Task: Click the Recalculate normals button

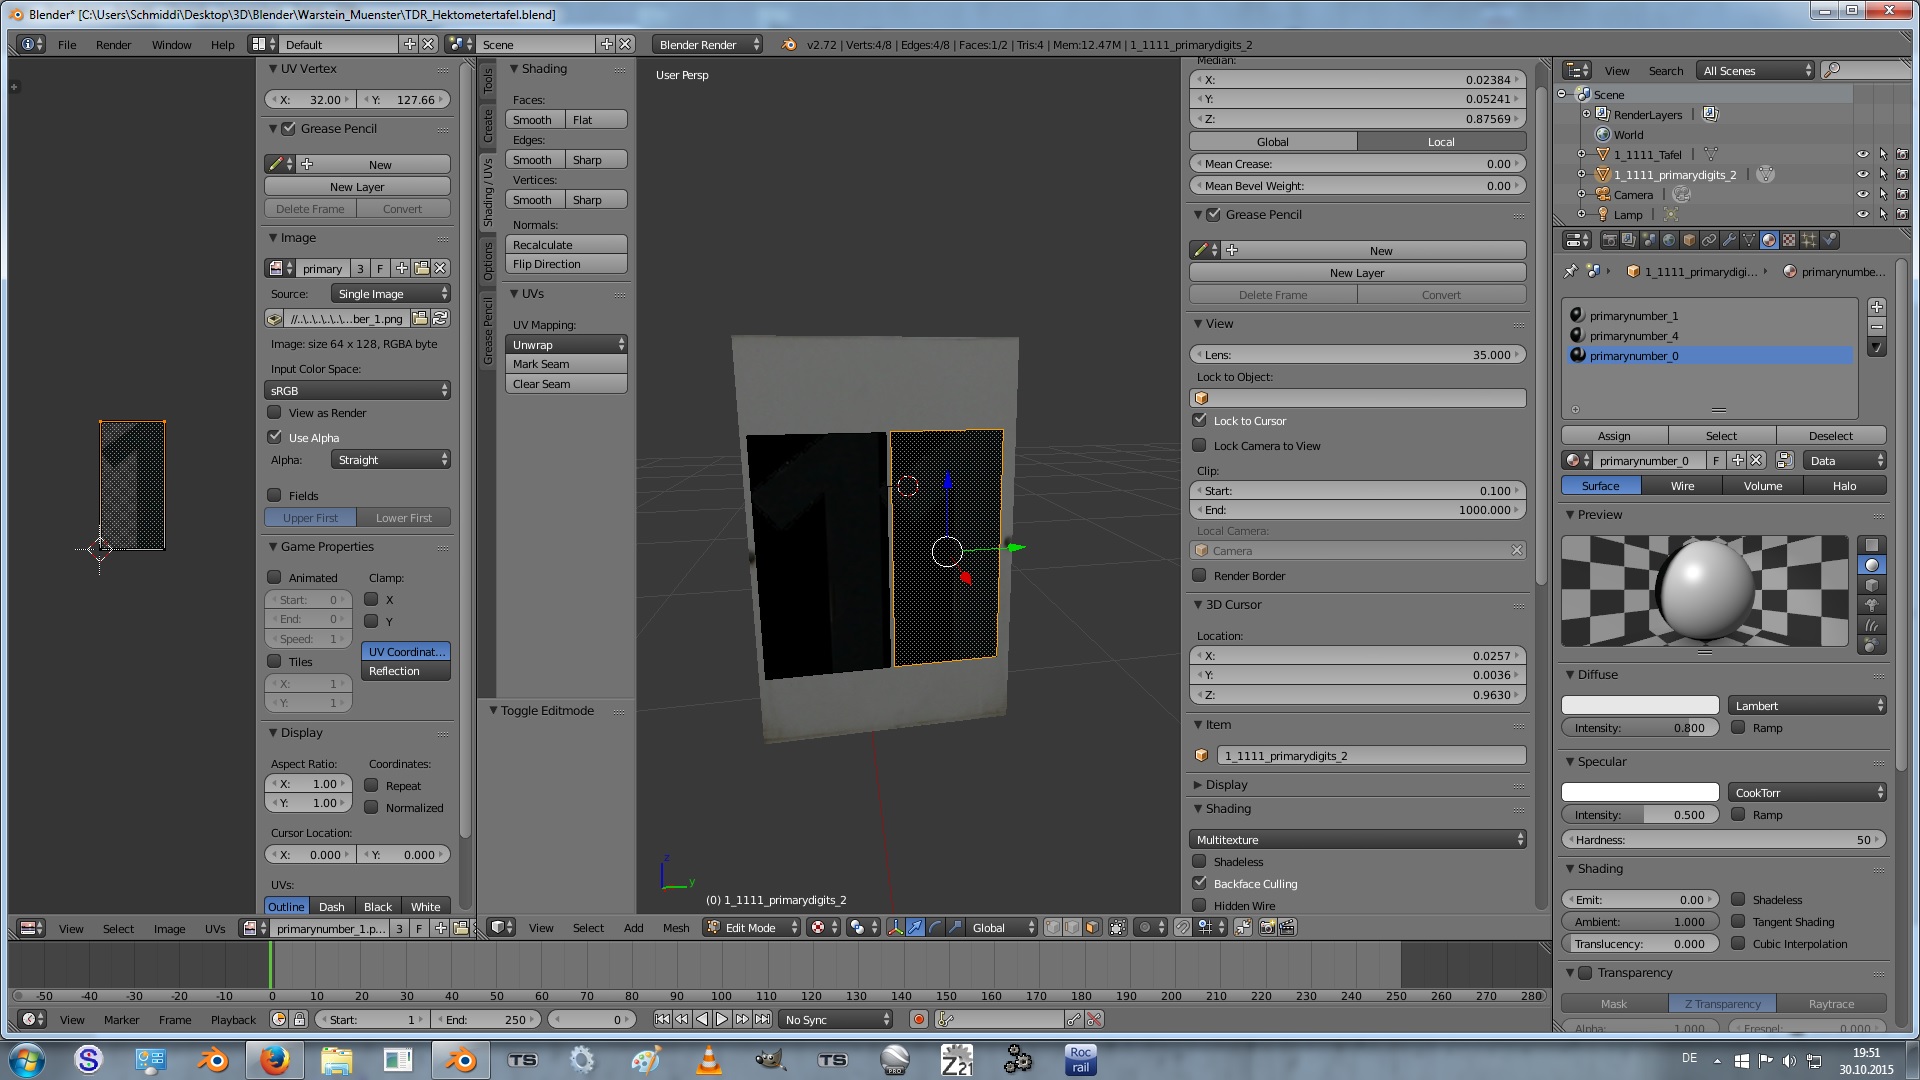Action: (566, 244)
